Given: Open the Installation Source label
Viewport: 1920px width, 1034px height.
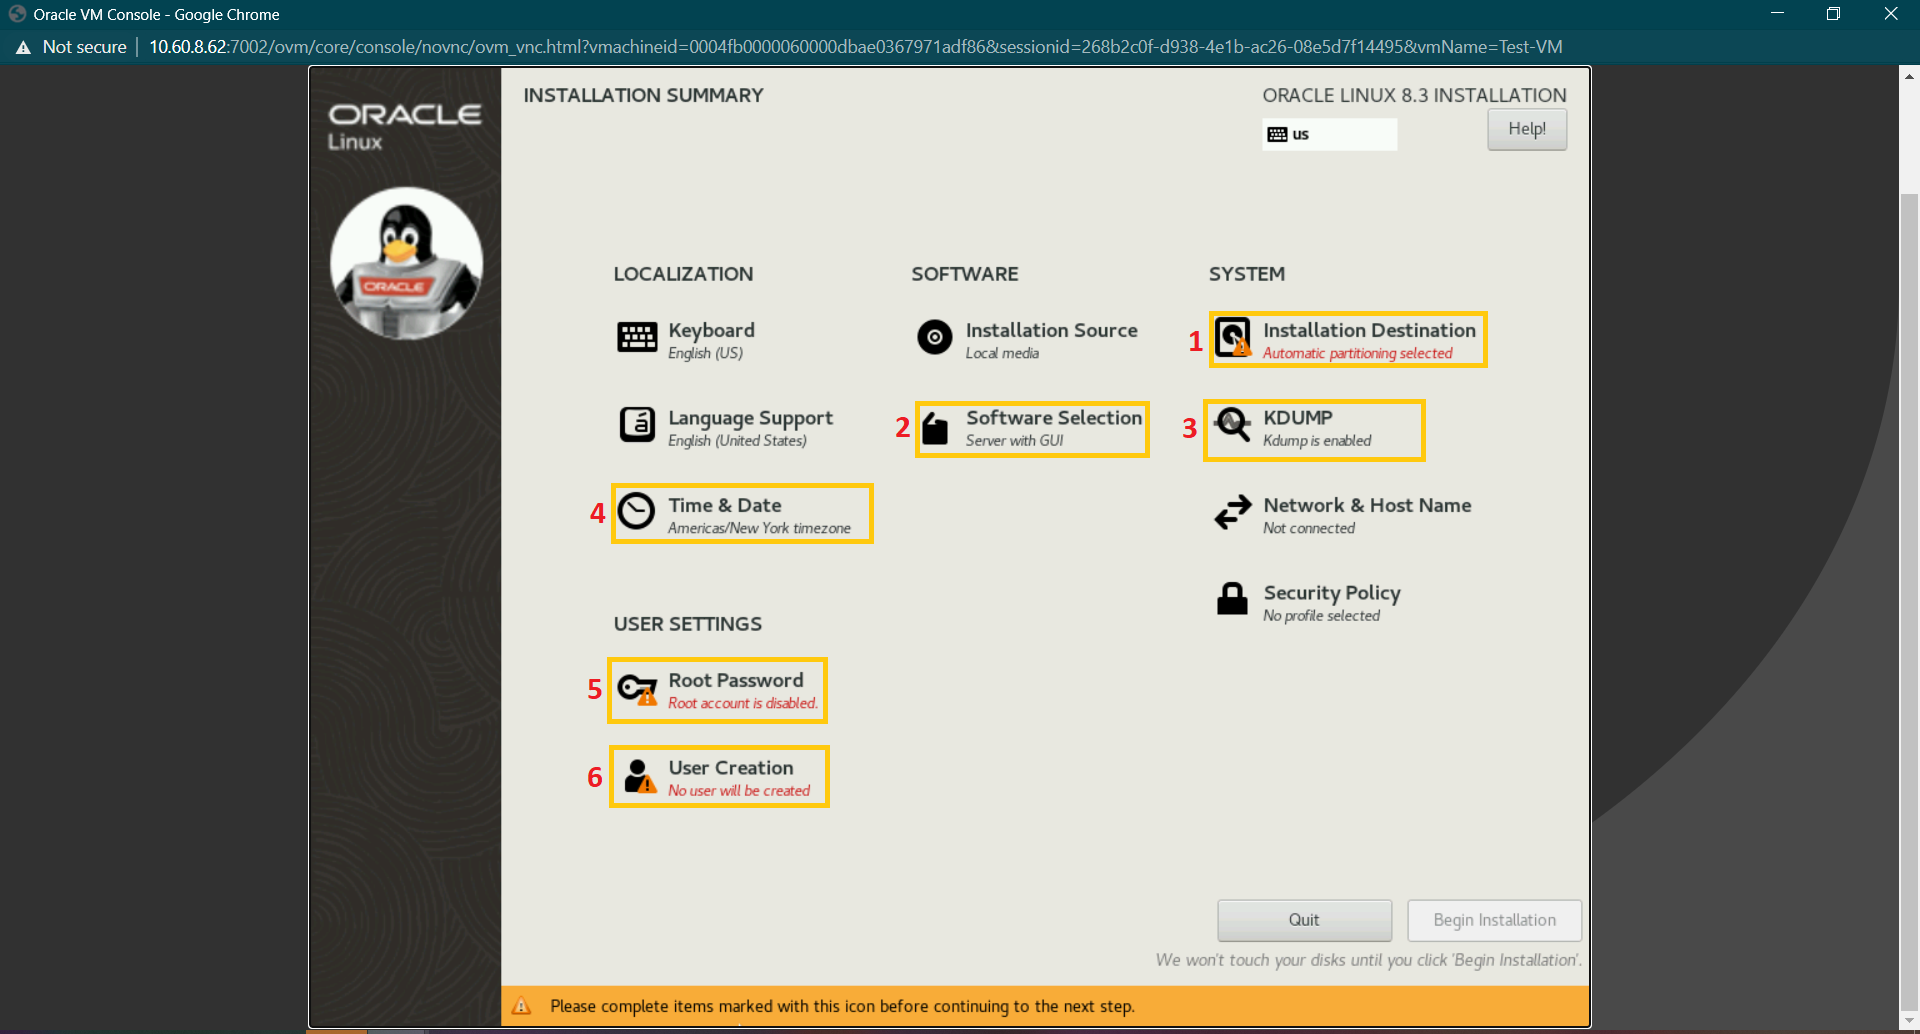Looking at the screenshot, I should pyautogui.click(x=1051, y=330).
